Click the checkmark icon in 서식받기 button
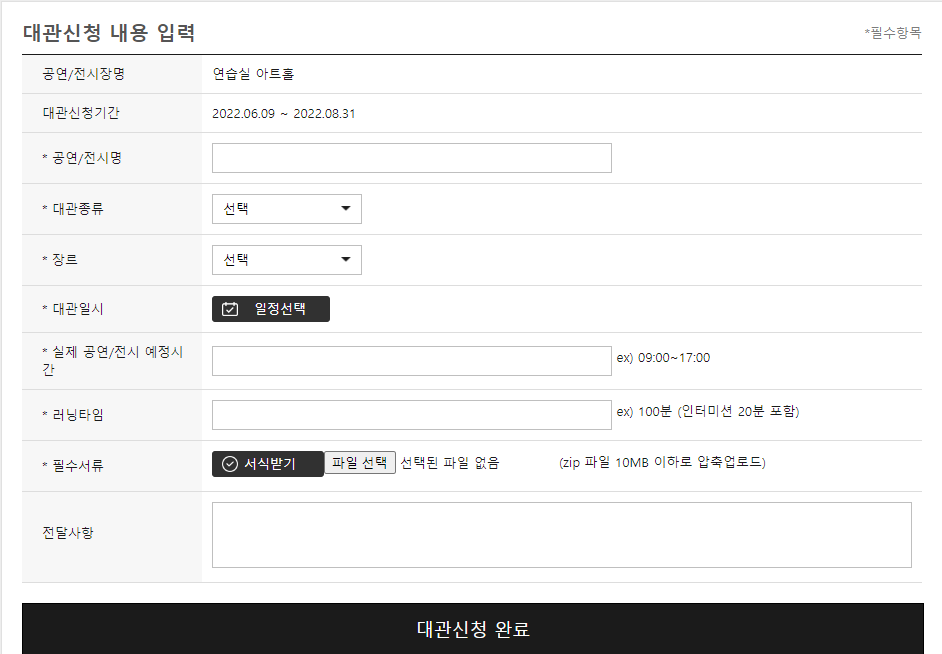Screen dimensions: 942x654 [229, 464]
